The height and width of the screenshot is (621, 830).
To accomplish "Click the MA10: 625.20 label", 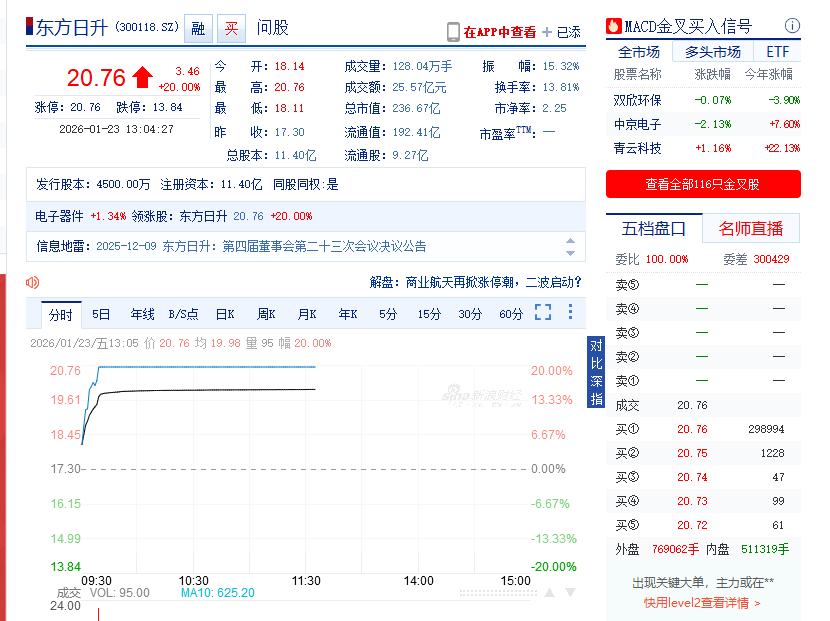I will (x=218, y=593).
